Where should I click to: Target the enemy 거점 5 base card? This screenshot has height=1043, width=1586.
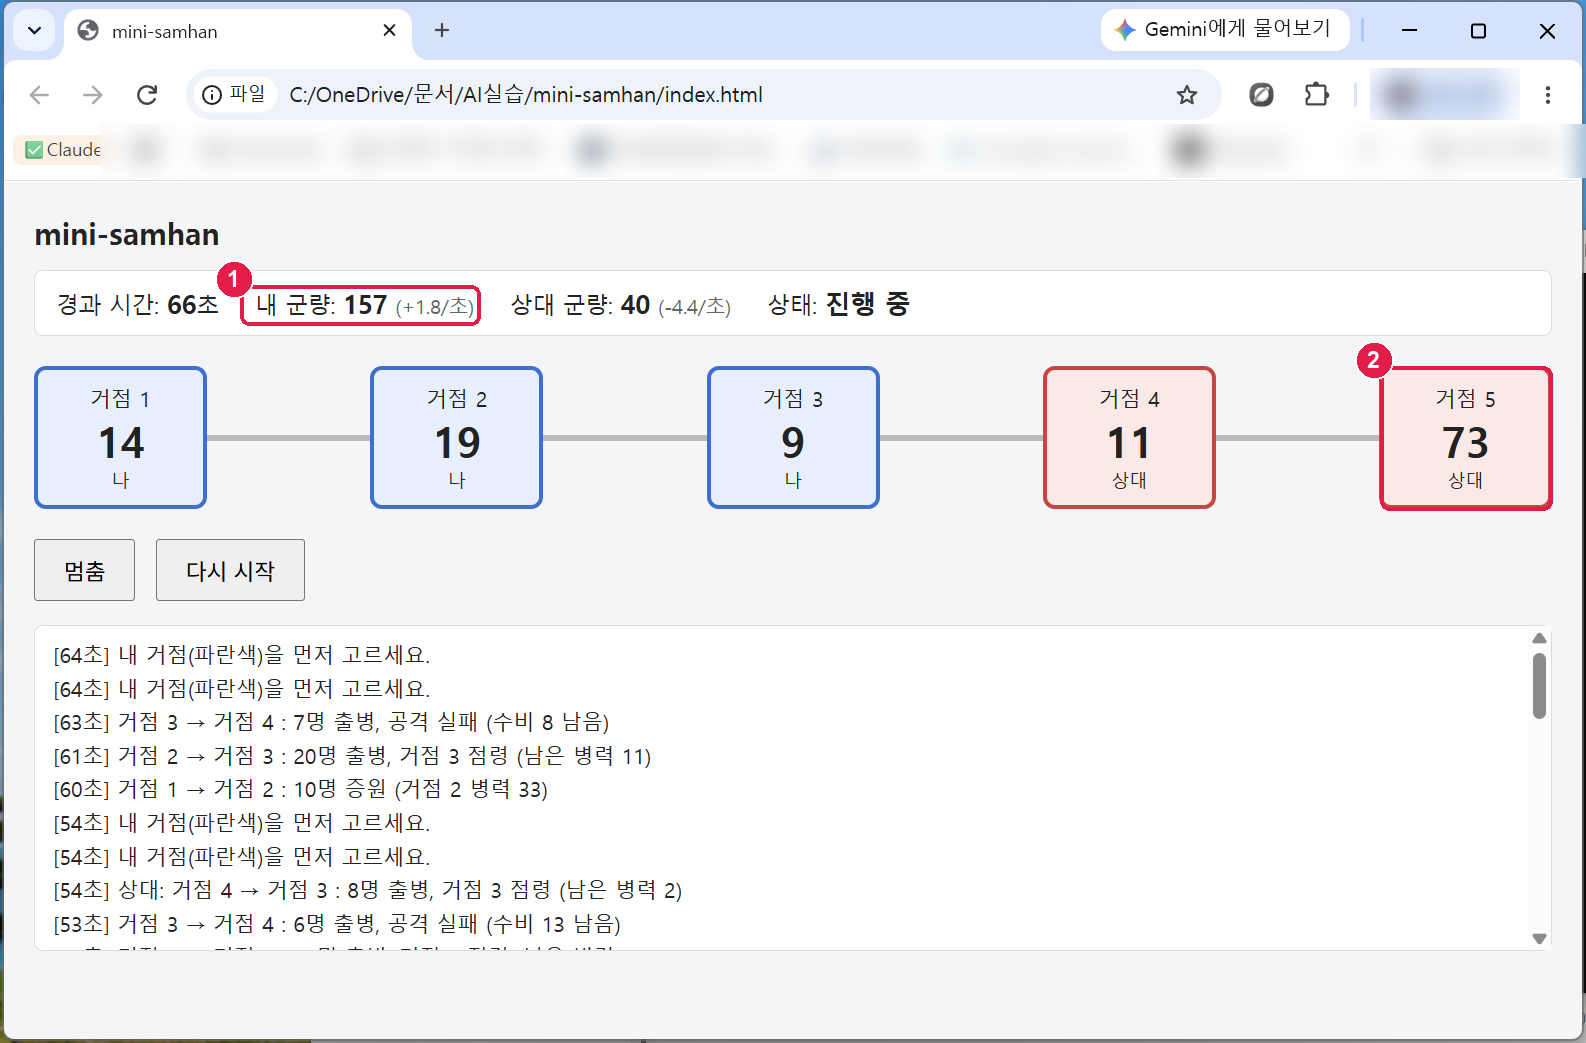[1465, 438]
